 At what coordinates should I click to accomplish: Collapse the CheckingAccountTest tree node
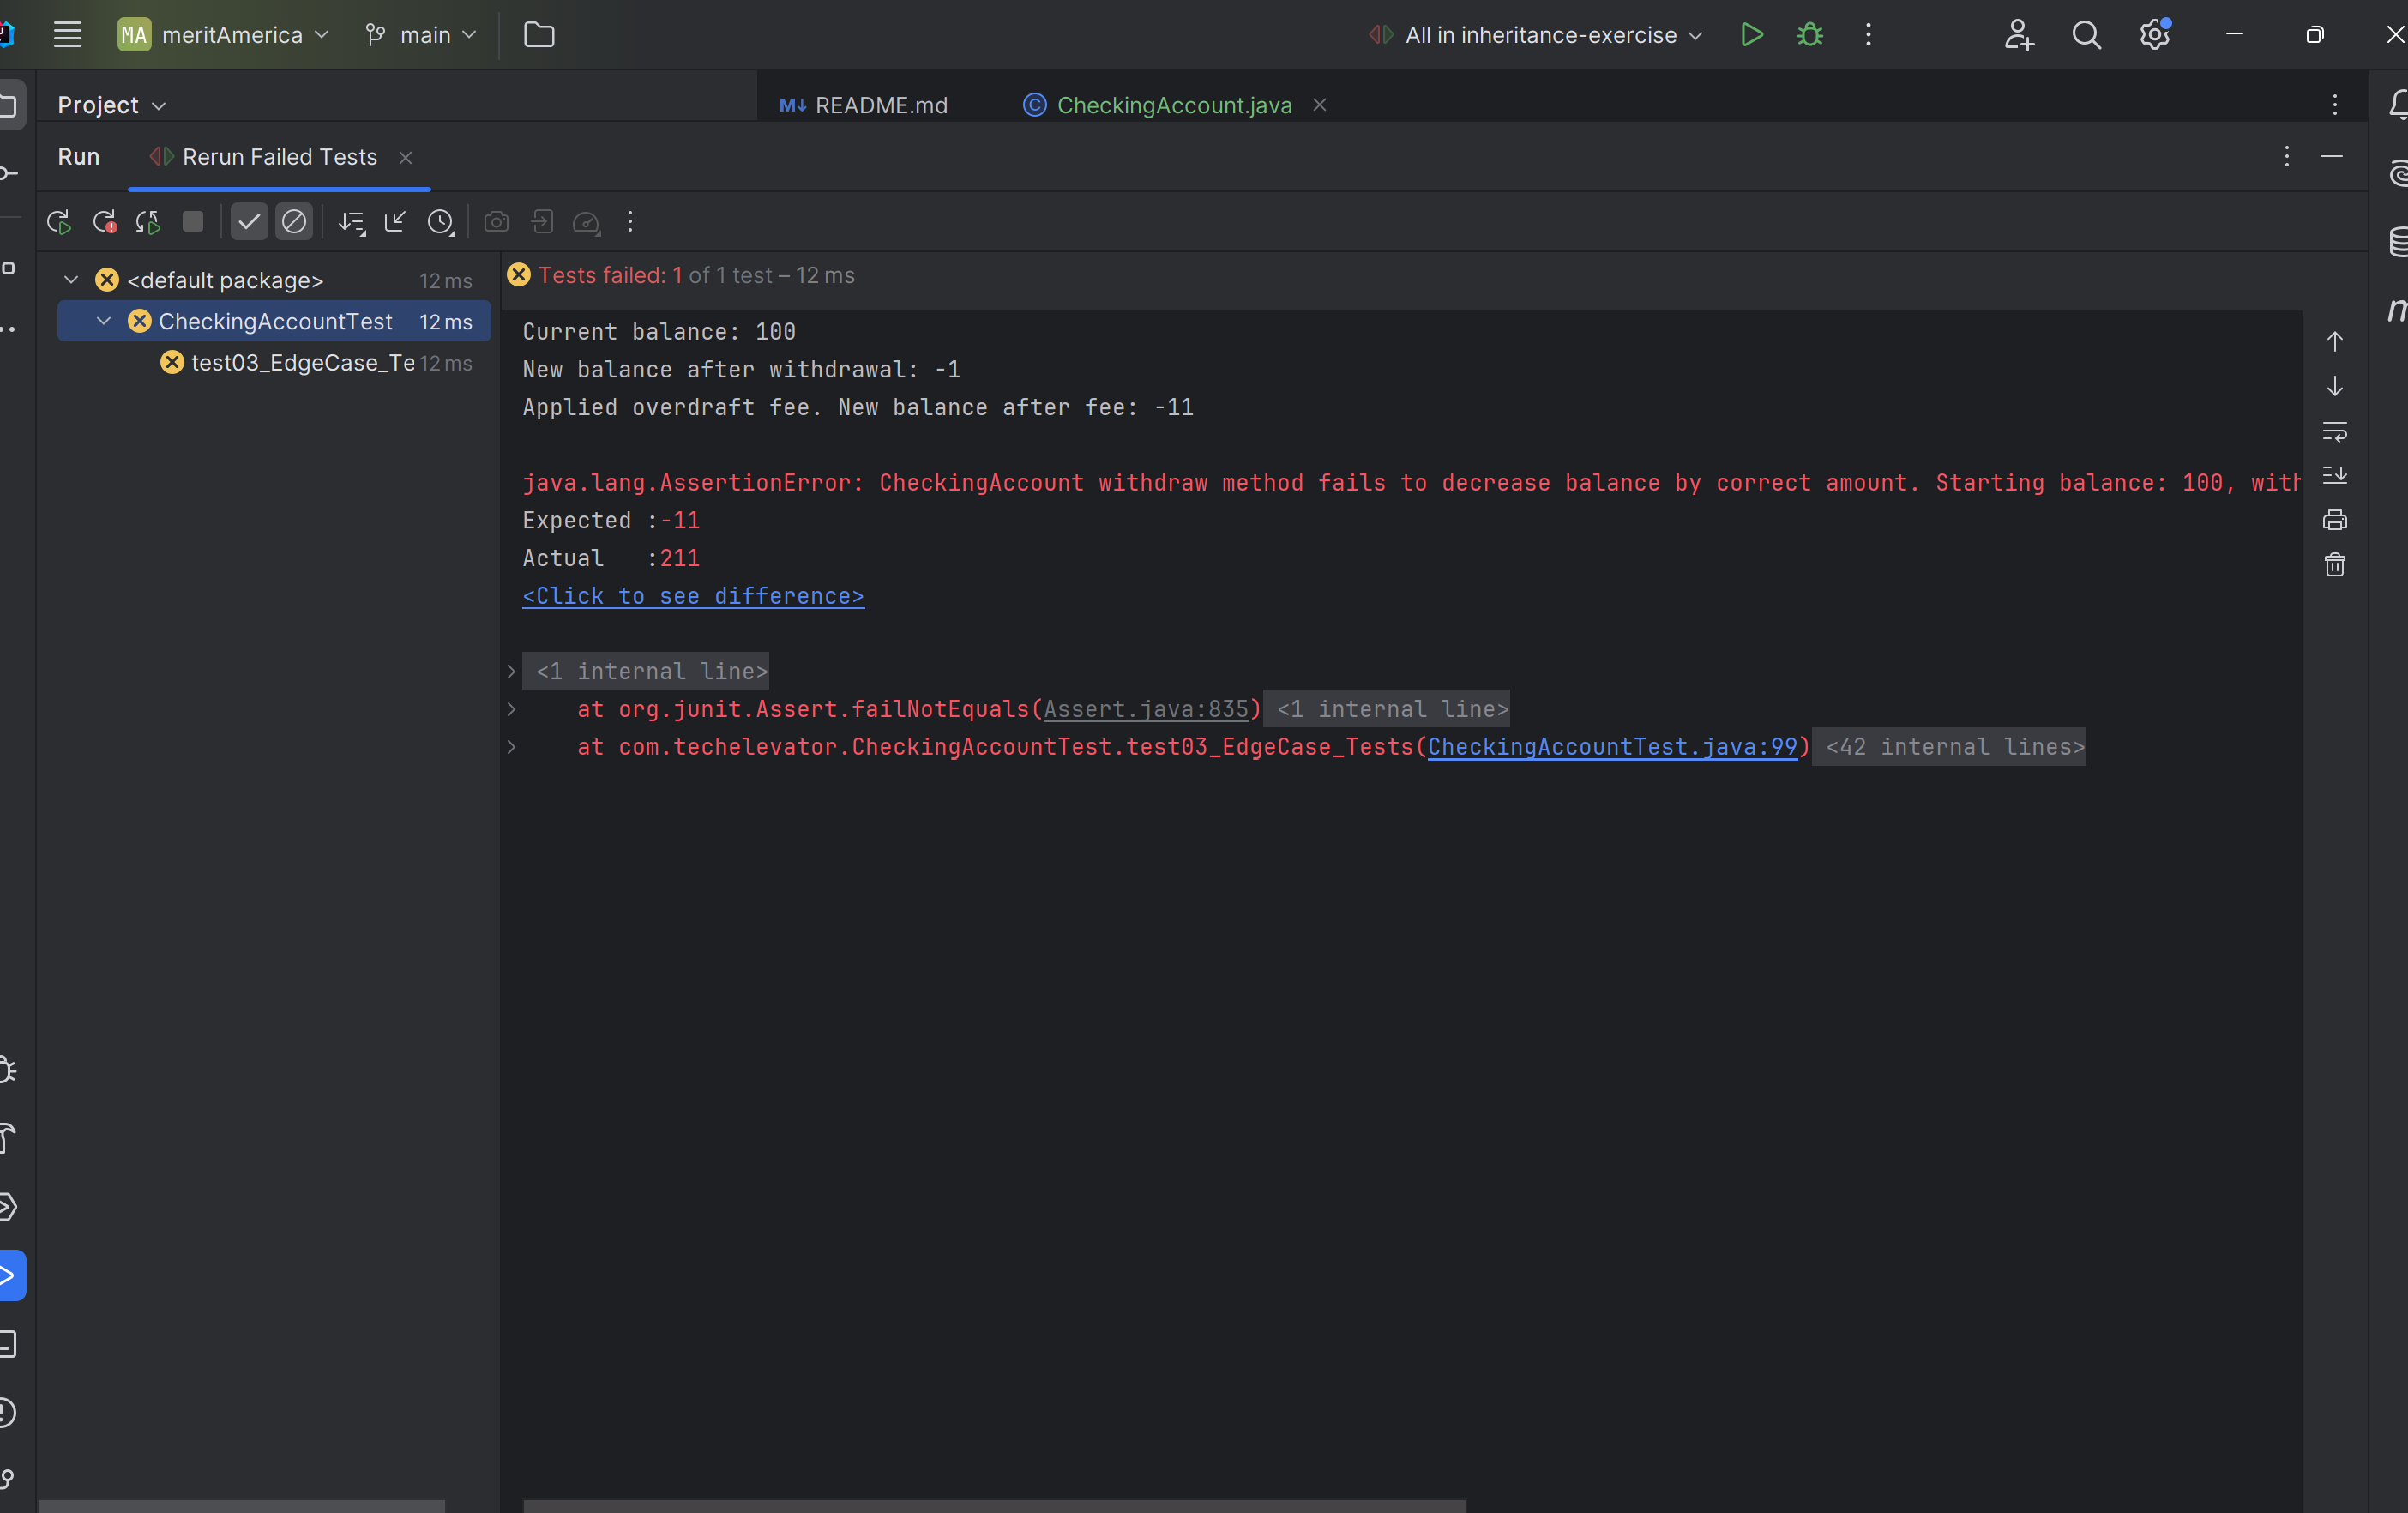(104, 321)
